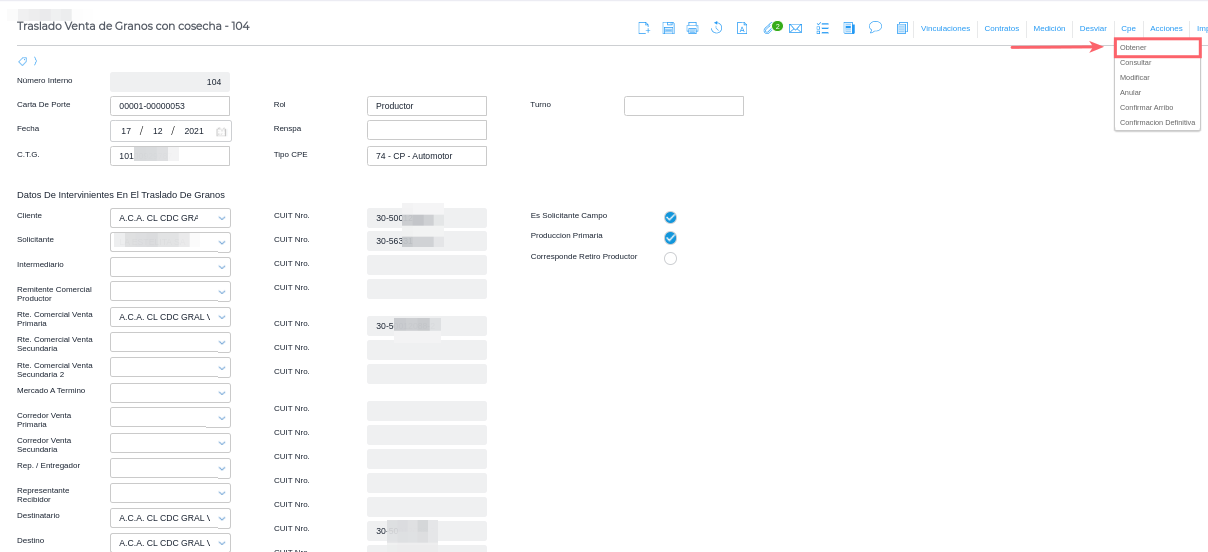Select Obtener from the Cpe menu
Screen dimensions: 1208x552
pyautogui.click(x=1133, y=48)
